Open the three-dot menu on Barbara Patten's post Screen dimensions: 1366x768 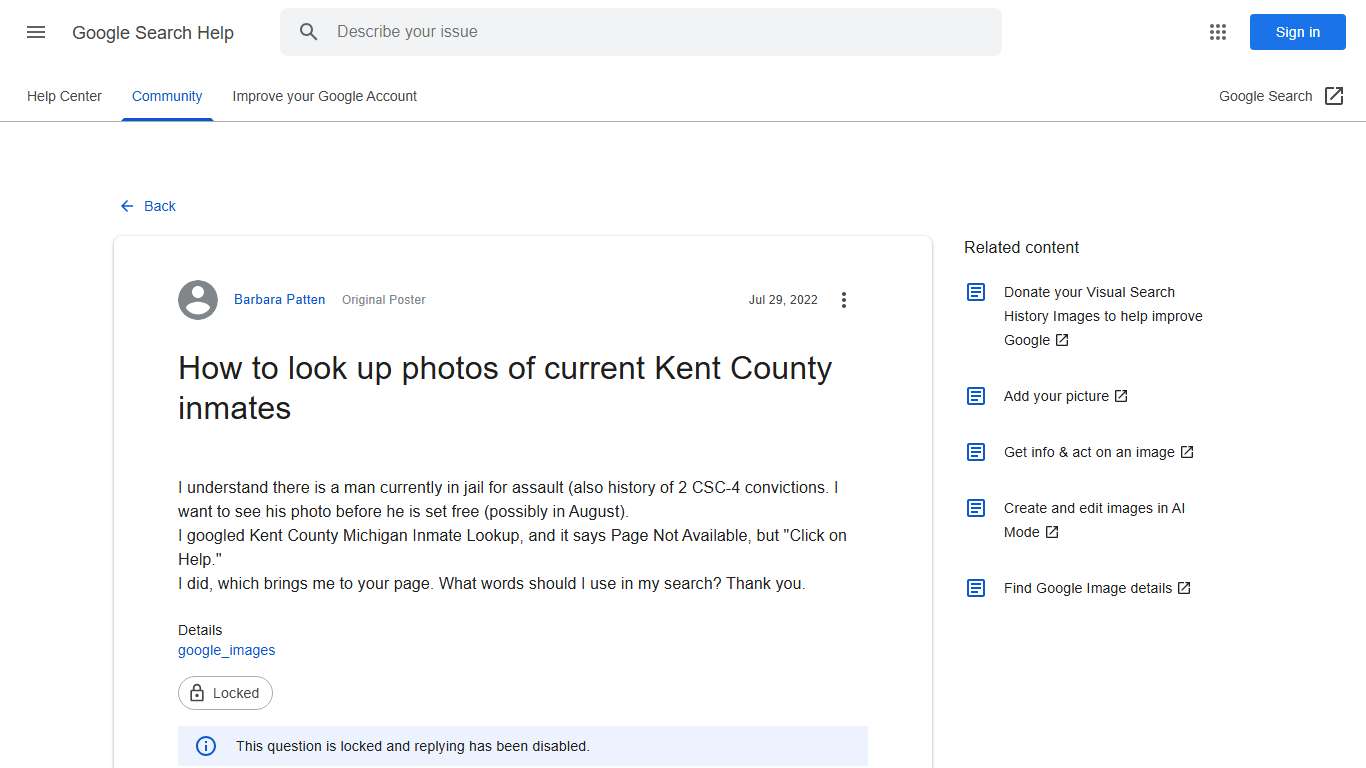click(x=844, y=299)
